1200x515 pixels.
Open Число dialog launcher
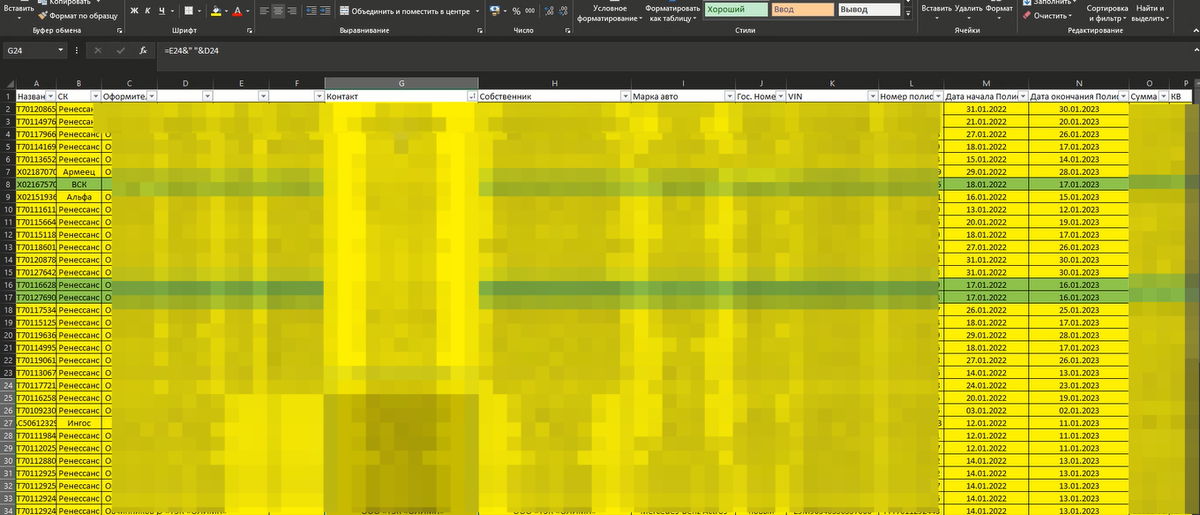pos(568,31)
